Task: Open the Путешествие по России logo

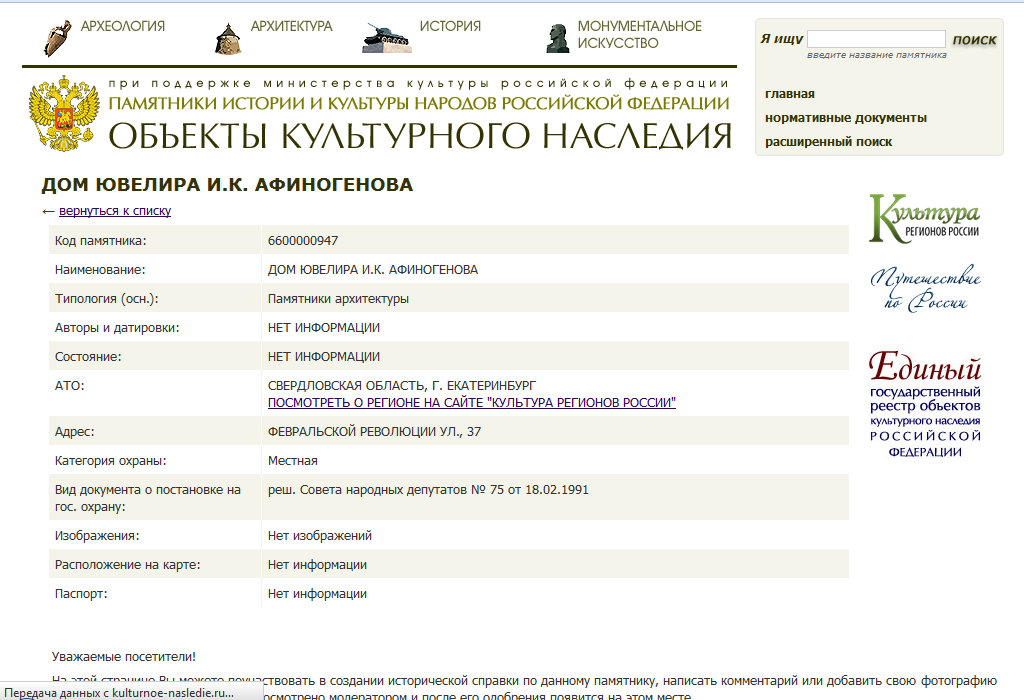Action: (925, 290)
